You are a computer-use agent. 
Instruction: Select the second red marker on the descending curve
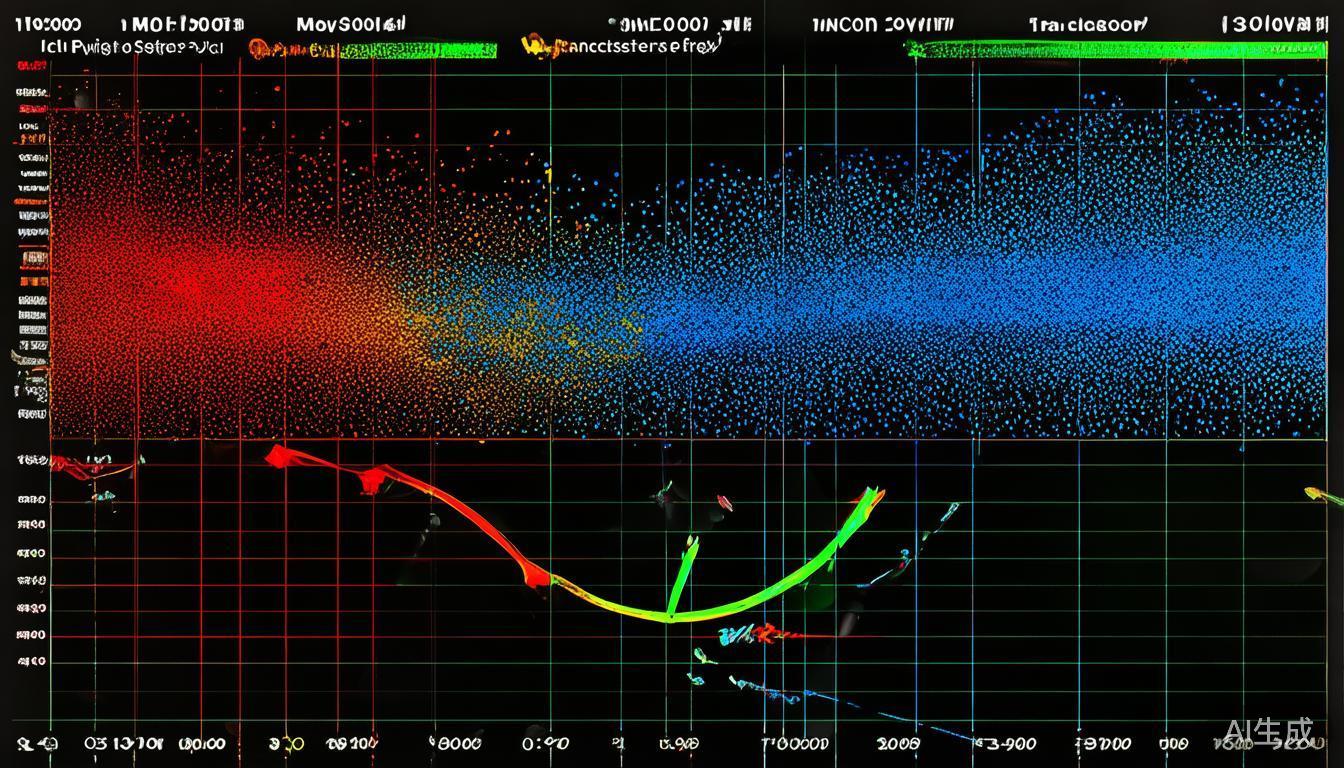372,480
